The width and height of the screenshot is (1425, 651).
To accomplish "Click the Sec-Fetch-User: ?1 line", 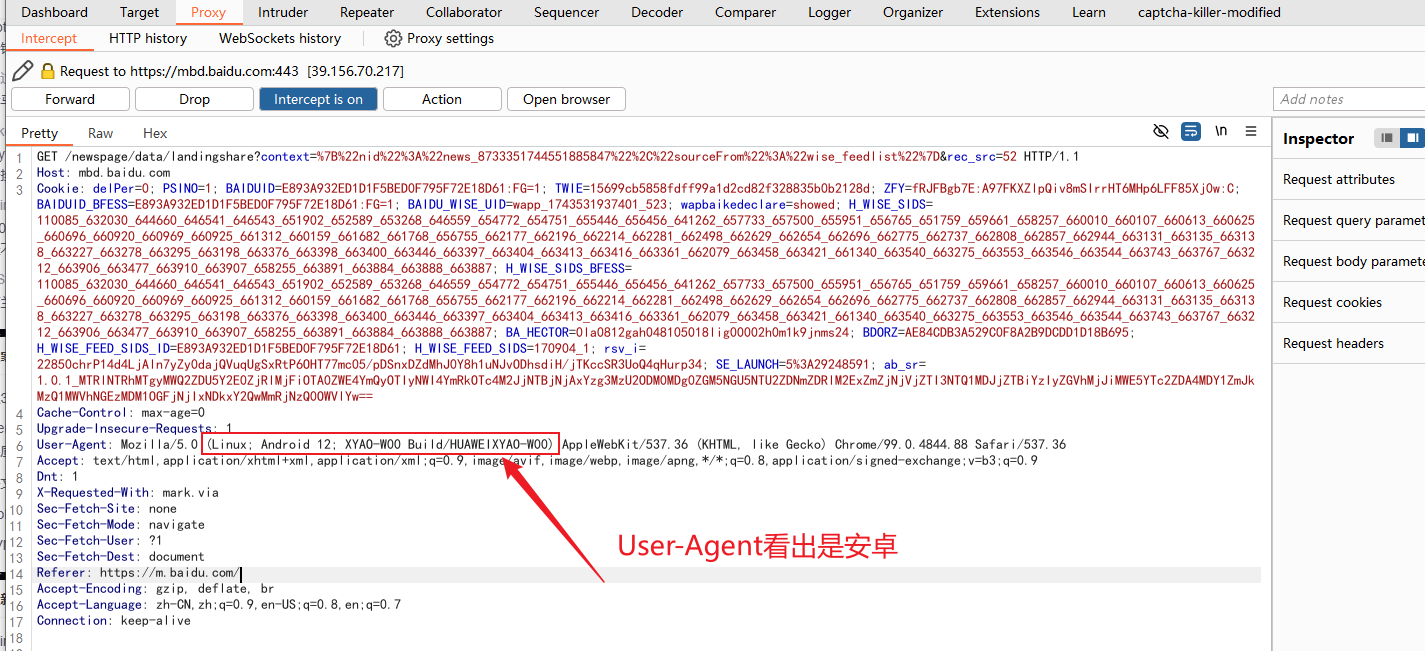I will 100,540.
